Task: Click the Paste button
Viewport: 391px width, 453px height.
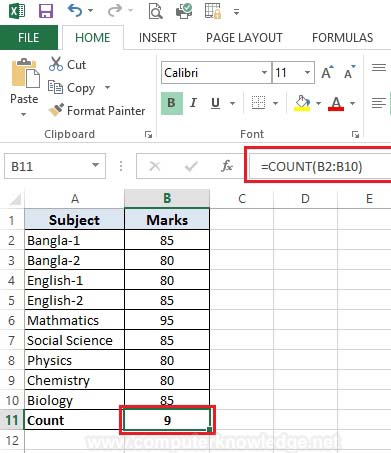Action: tap(24, 88)
